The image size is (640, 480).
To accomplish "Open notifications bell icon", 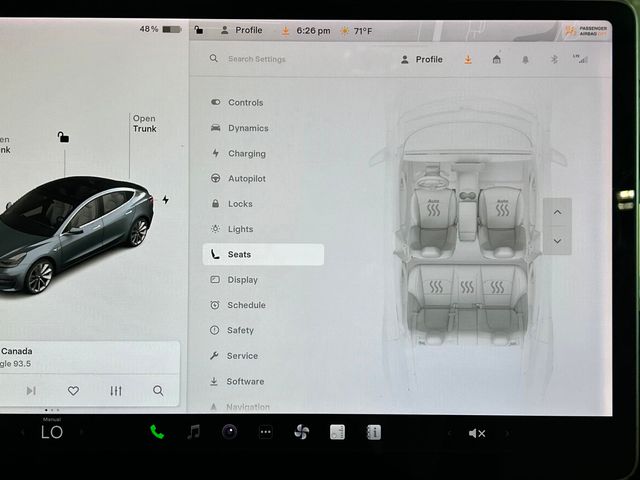I will pyautogui.click(x=525, y=60).
